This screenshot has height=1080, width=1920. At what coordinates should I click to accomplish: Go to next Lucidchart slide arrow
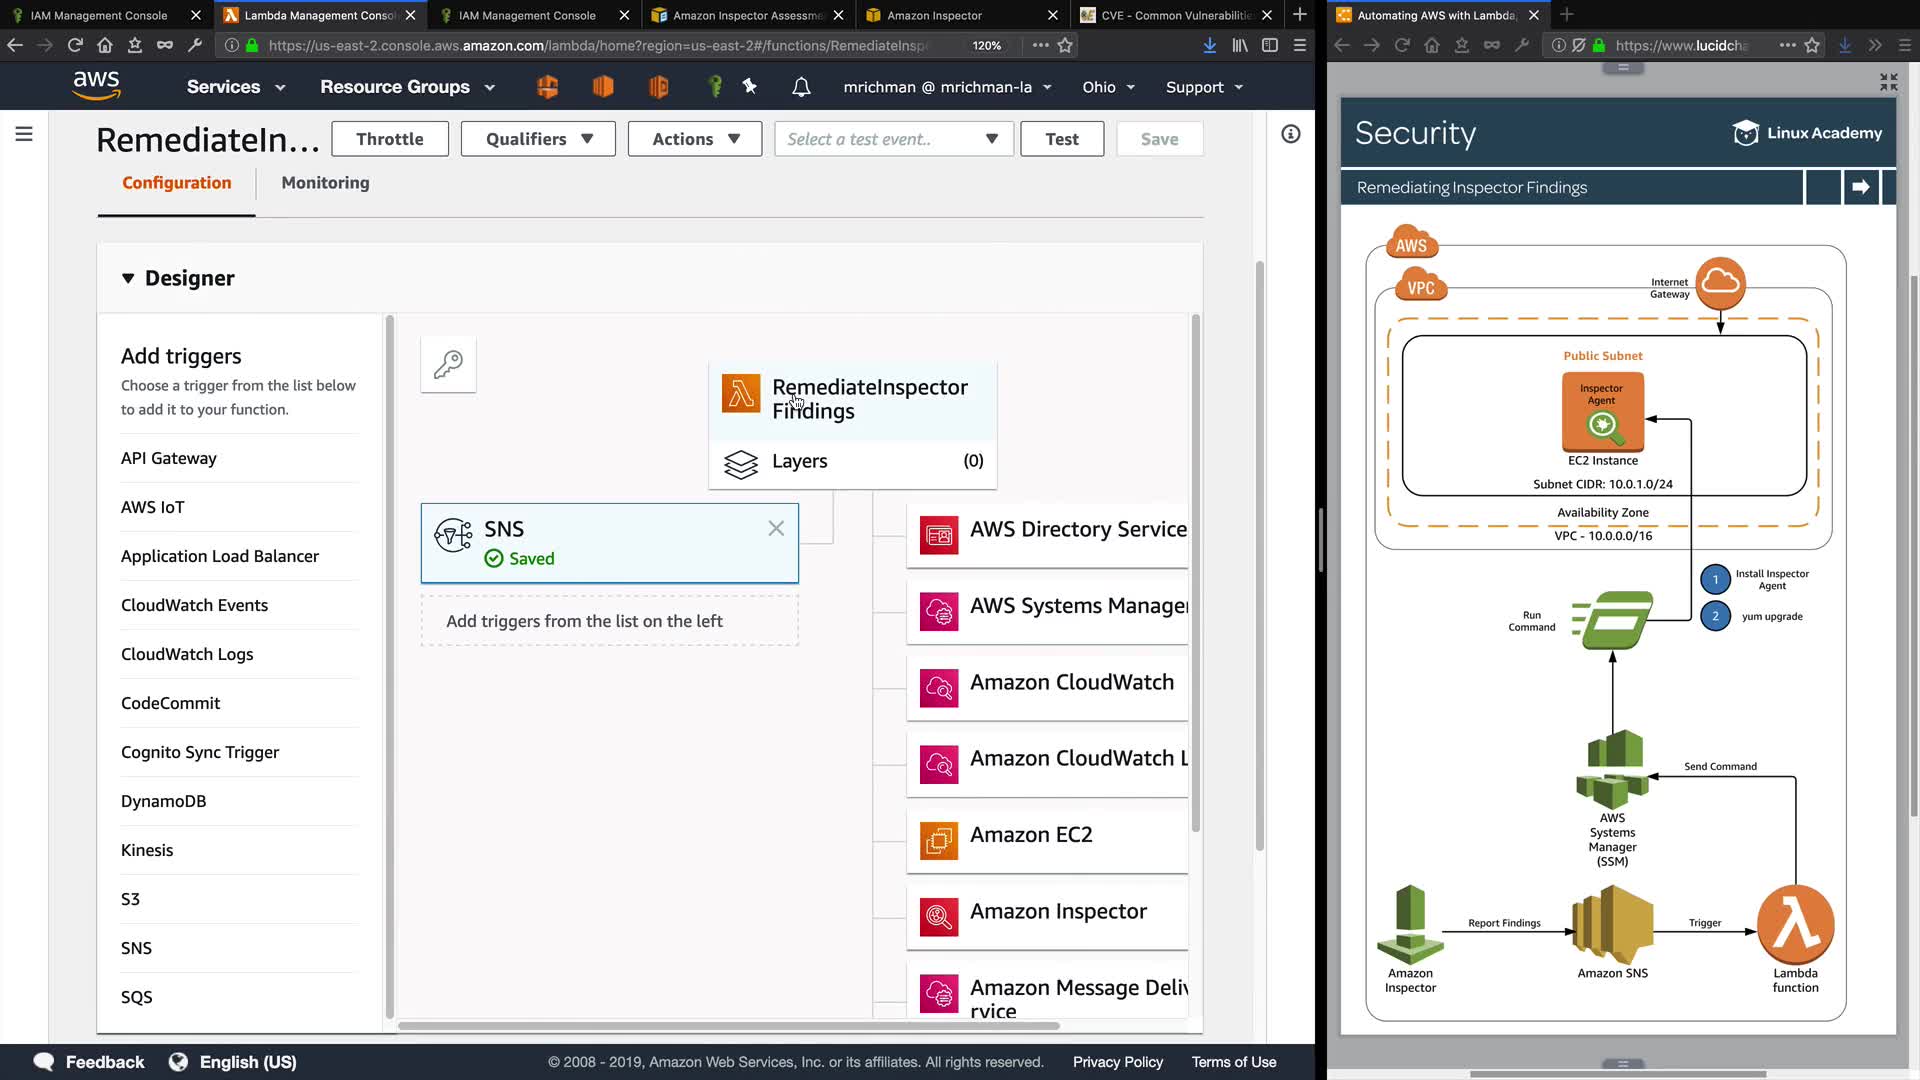pyautogui.click(x=1860, y=187)
